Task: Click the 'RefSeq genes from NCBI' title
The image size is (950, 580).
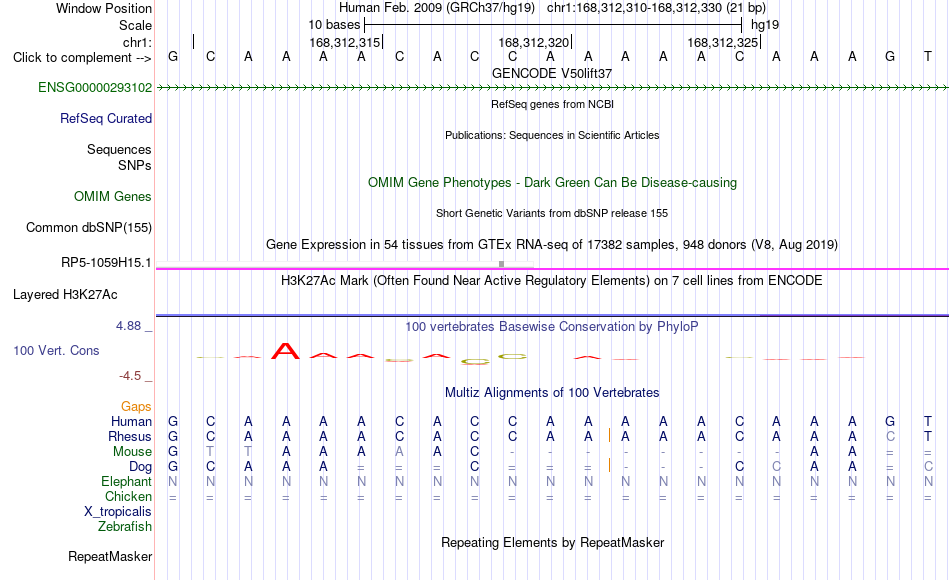Action: coord(553,104)
